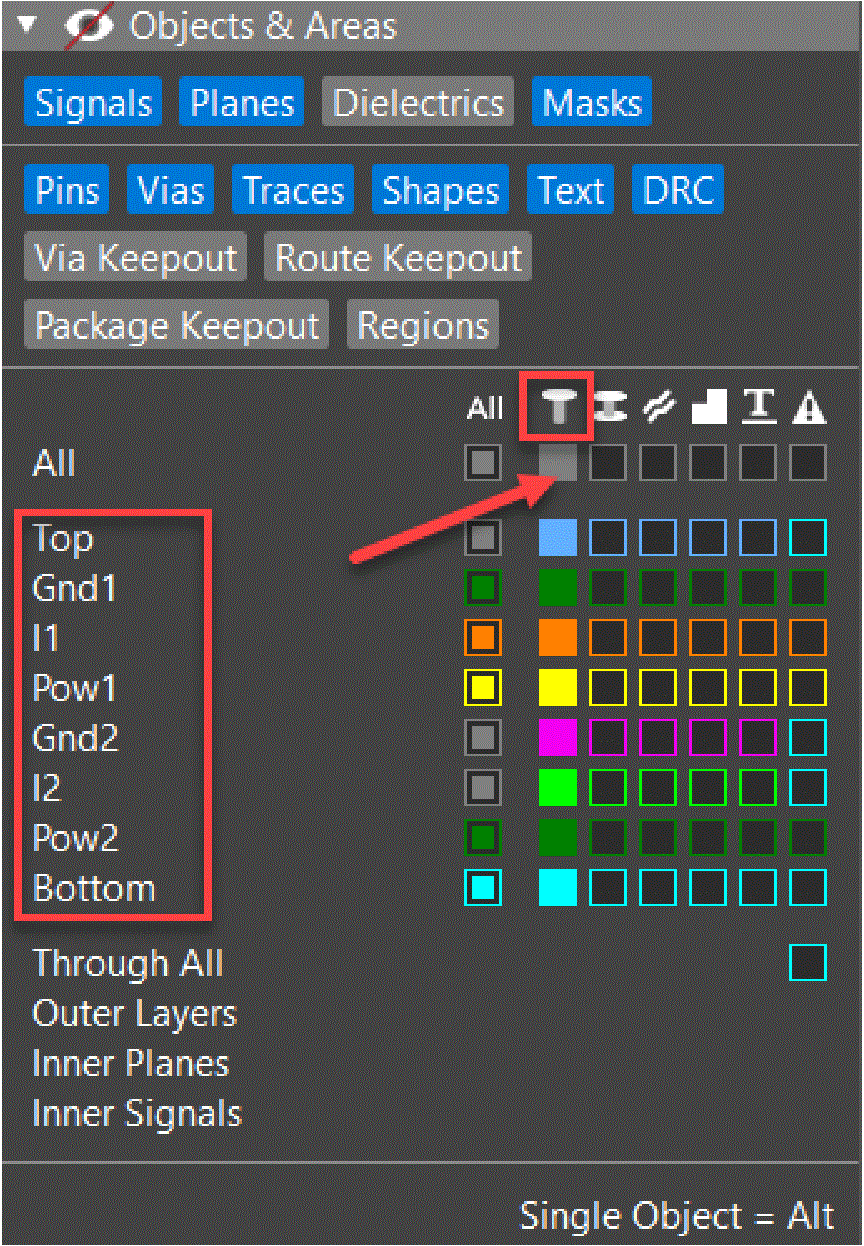Click the Text column header icon
The image size is (864, 1246).
(x=759, y=406)
